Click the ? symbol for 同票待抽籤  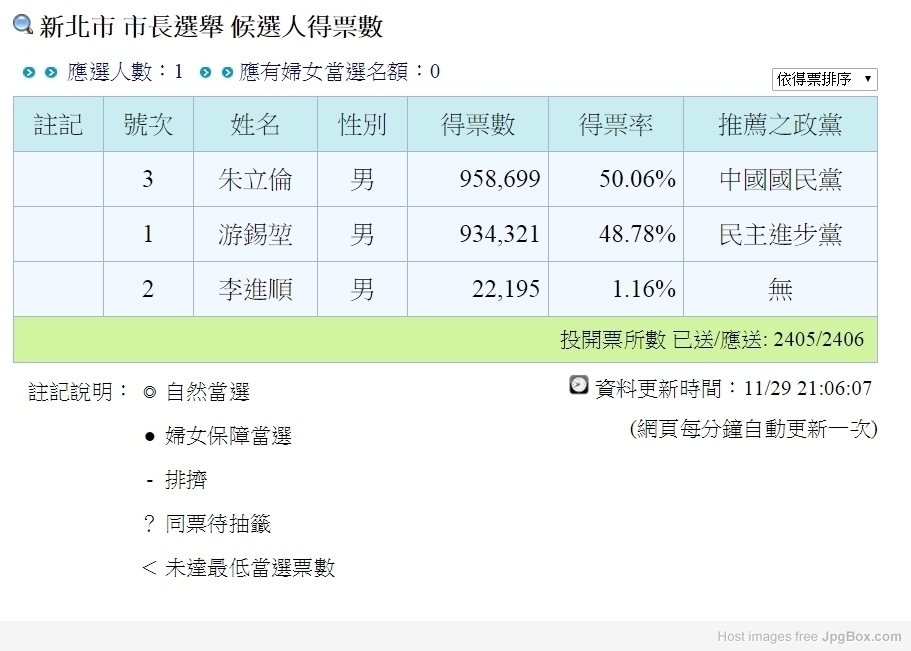(149, 524)
